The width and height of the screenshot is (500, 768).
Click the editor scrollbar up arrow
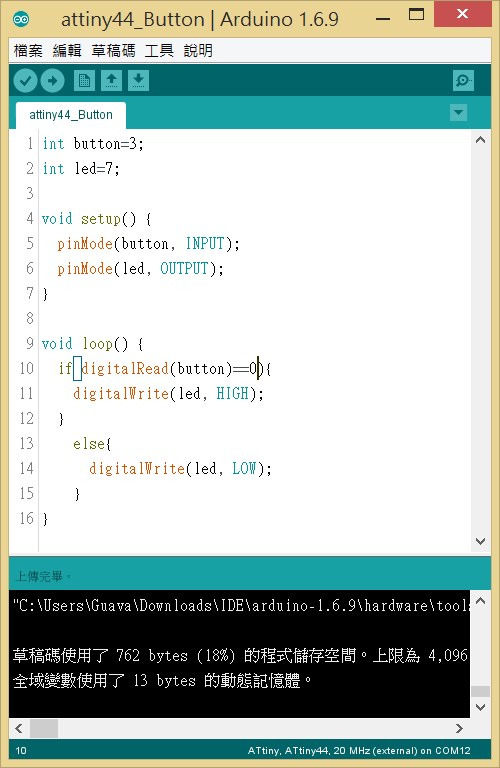click(480, 140)
